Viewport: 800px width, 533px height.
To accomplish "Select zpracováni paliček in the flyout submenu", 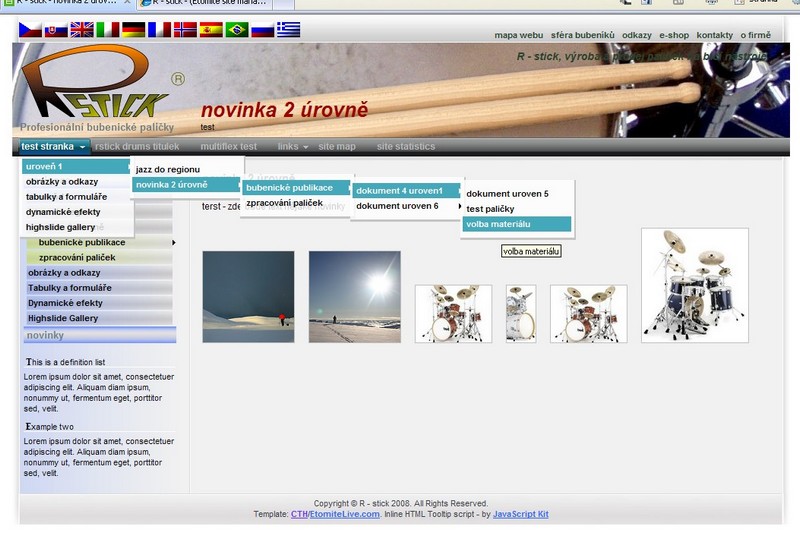I will [x=297, y=203].
